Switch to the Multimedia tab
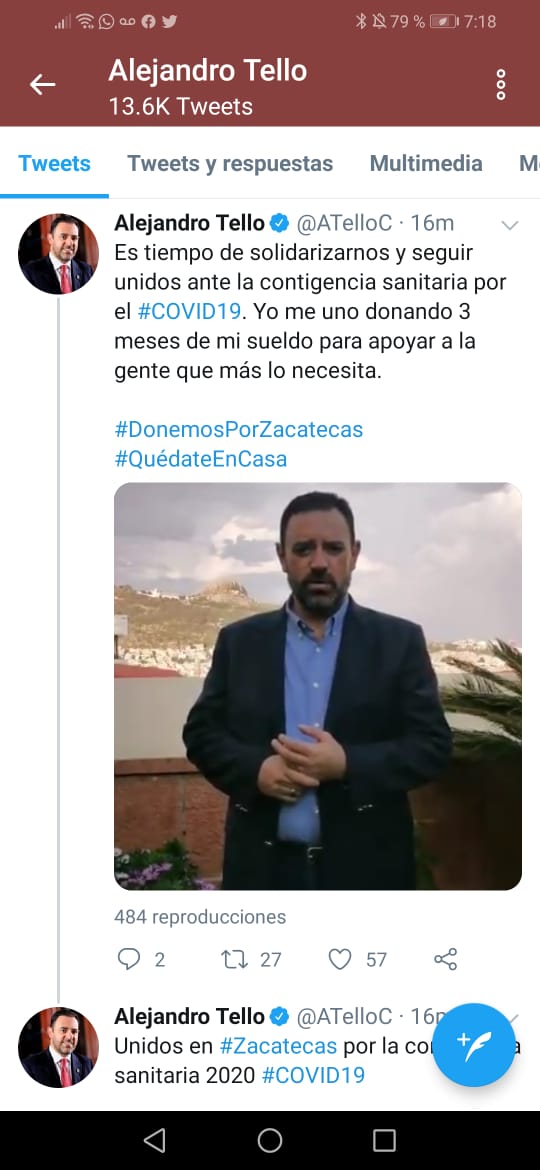540x1170 pixels. click(x=426, y=163)
